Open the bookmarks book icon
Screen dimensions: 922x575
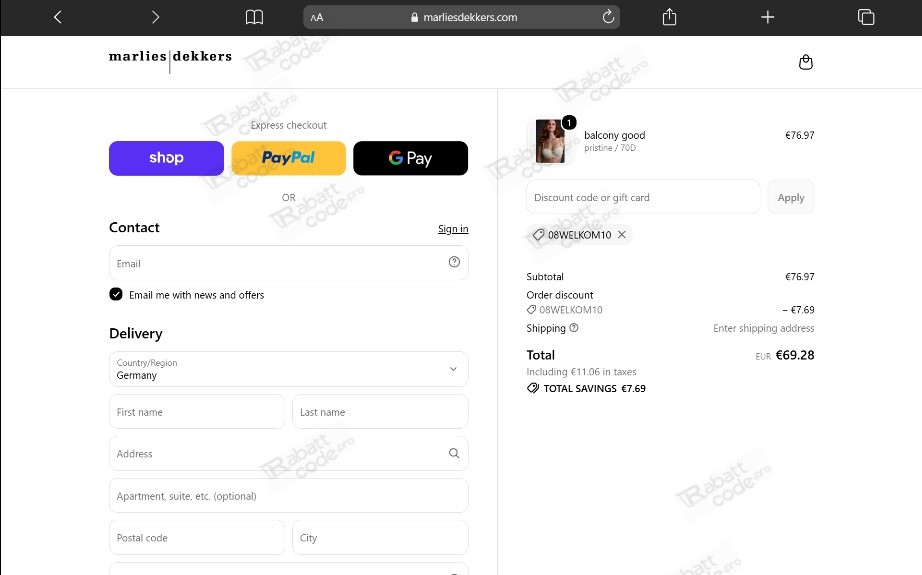click(x=254, y=17)
